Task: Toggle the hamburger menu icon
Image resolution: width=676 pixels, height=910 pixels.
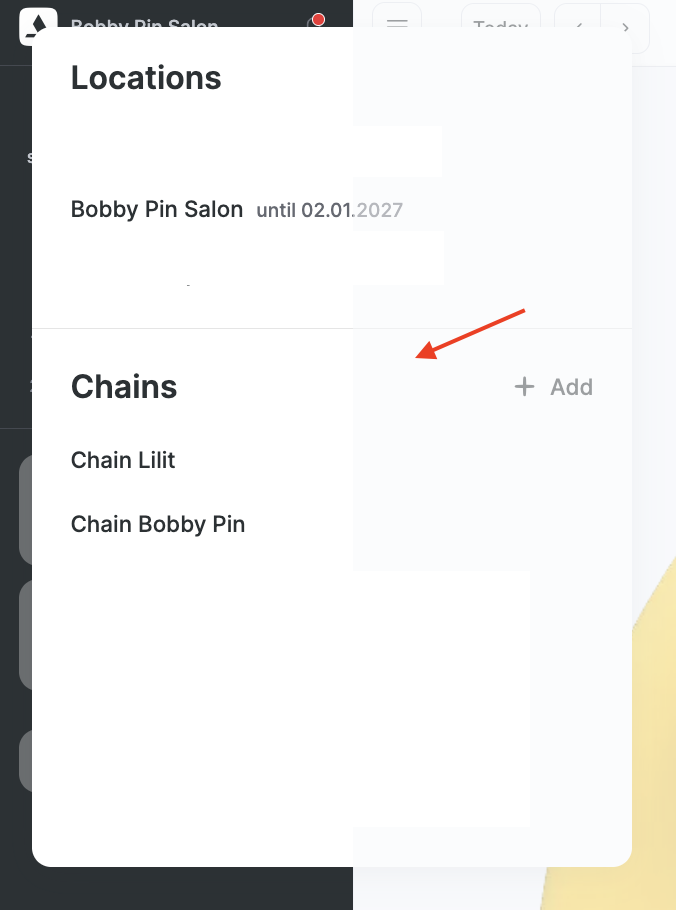Action: (397, 21)
